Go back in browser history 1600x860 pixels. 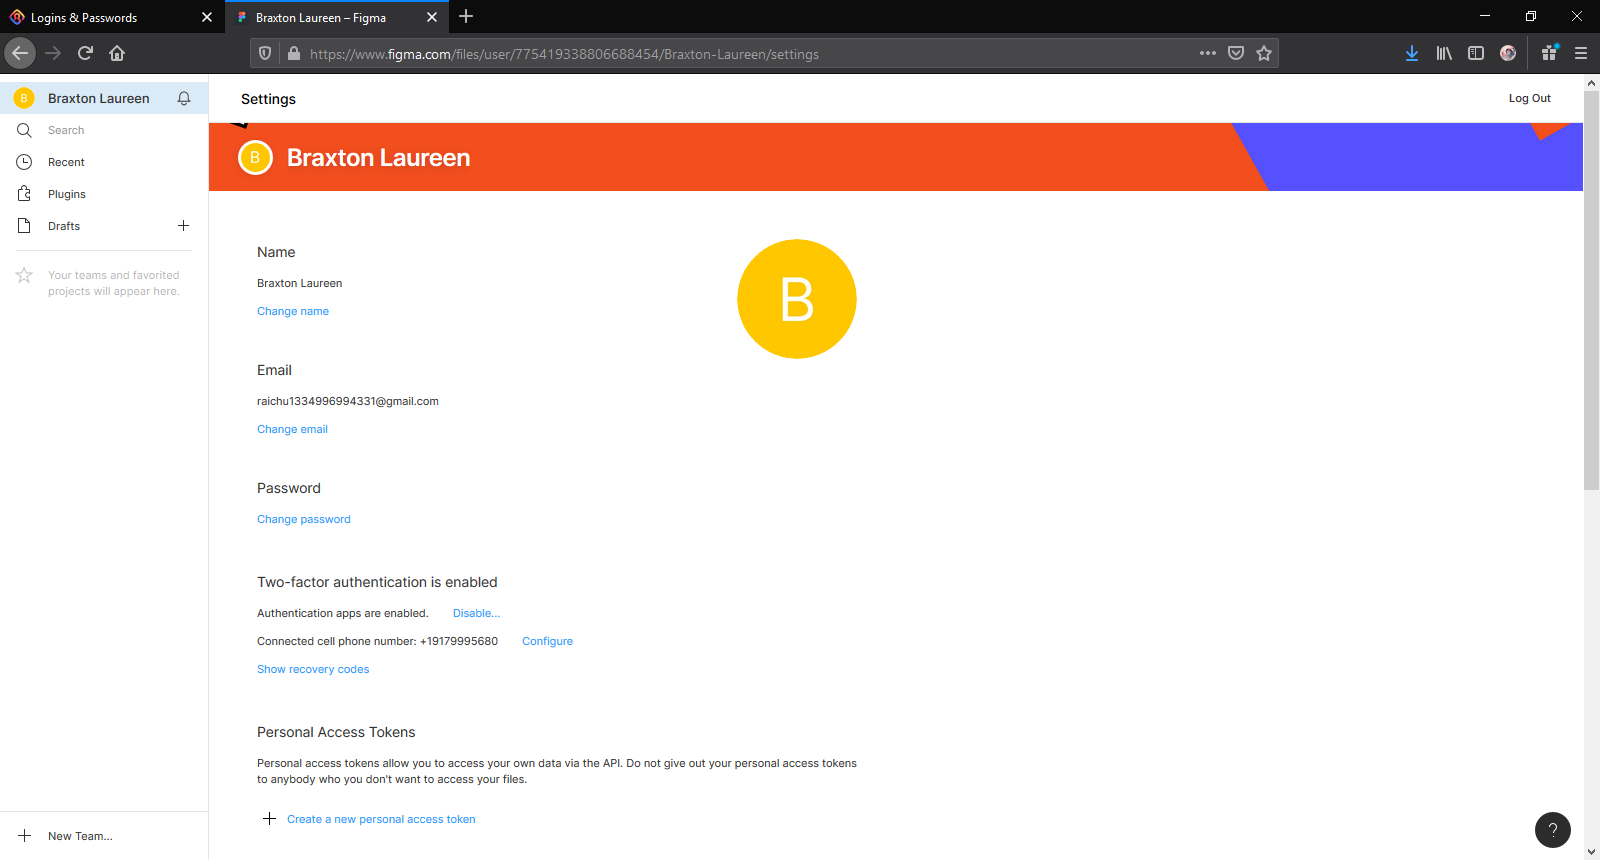(20, 53)
